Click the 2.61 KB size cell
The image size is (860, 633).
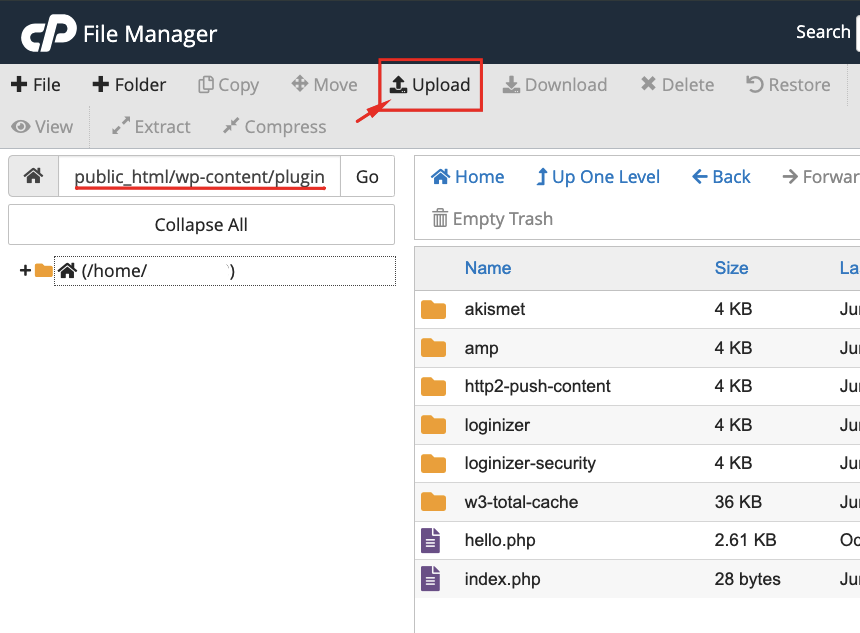tap(745, 540)
